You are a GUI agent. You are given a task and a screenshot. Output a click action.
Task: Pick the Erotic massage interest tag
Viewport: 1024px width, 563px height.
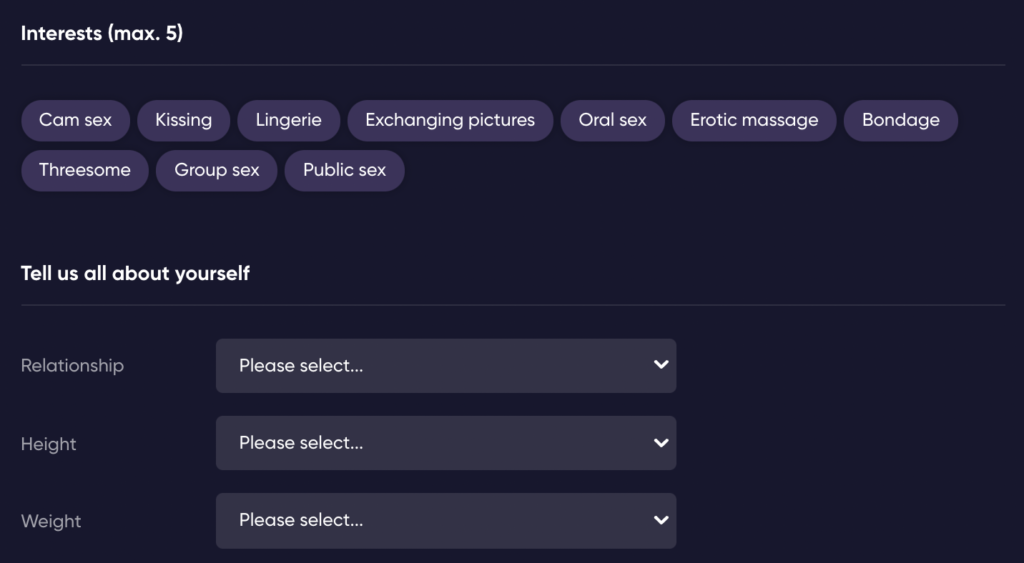(754, 120)
